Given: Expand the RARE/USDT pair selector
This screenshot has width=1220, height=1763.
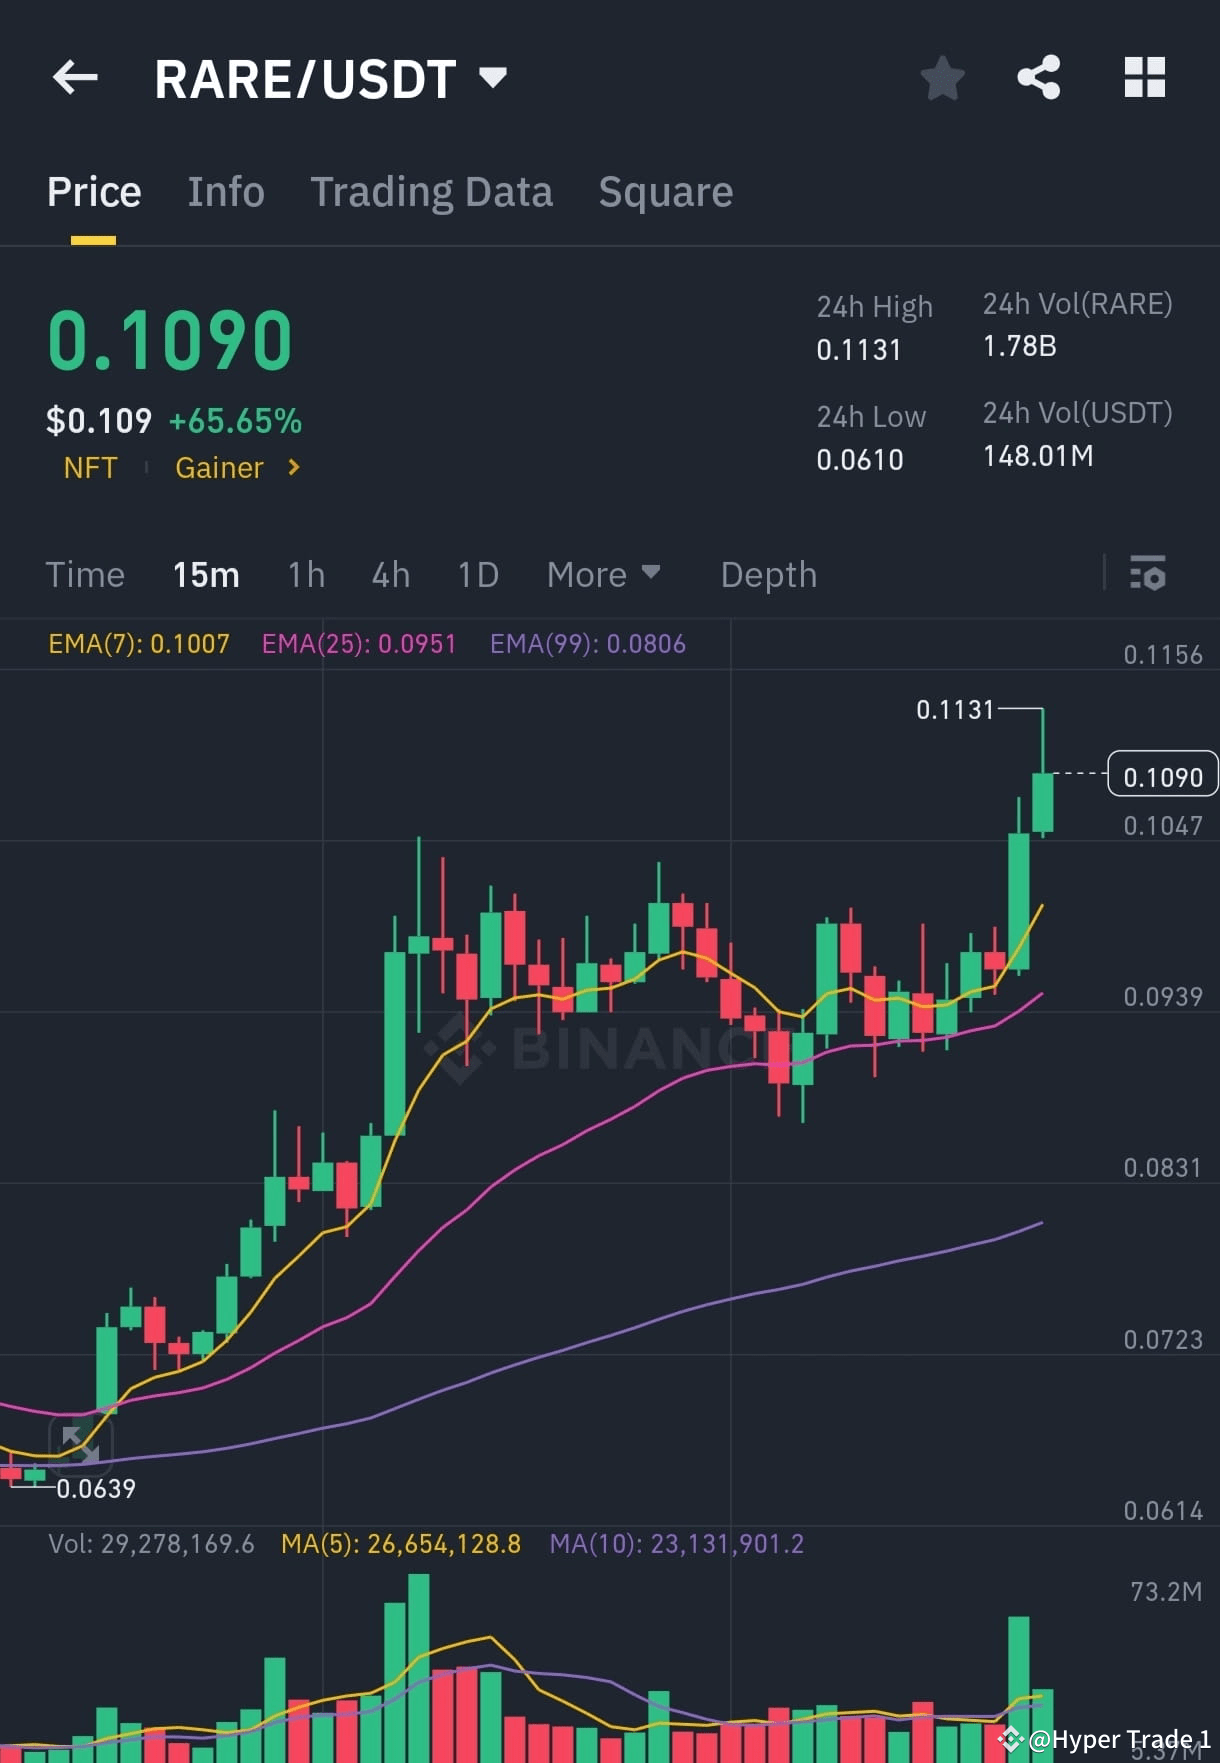Looking at the screenshot, I should (x=492, y=78).
